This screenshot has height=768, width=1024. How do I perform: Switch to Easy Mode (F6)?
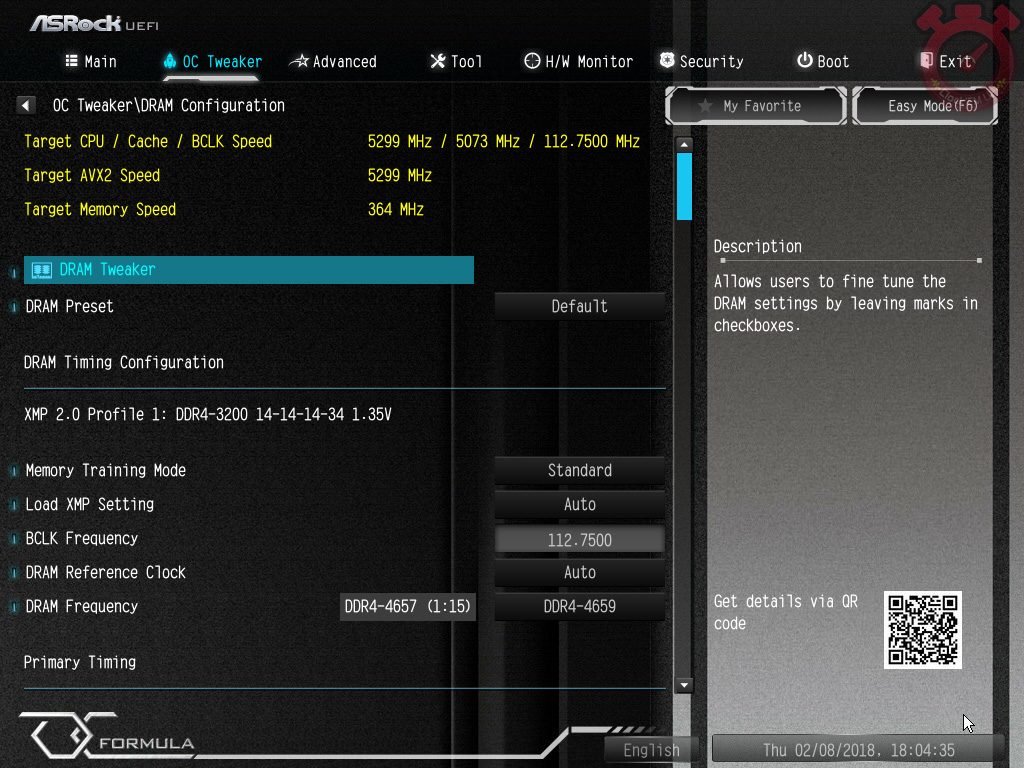pos(924,106)
